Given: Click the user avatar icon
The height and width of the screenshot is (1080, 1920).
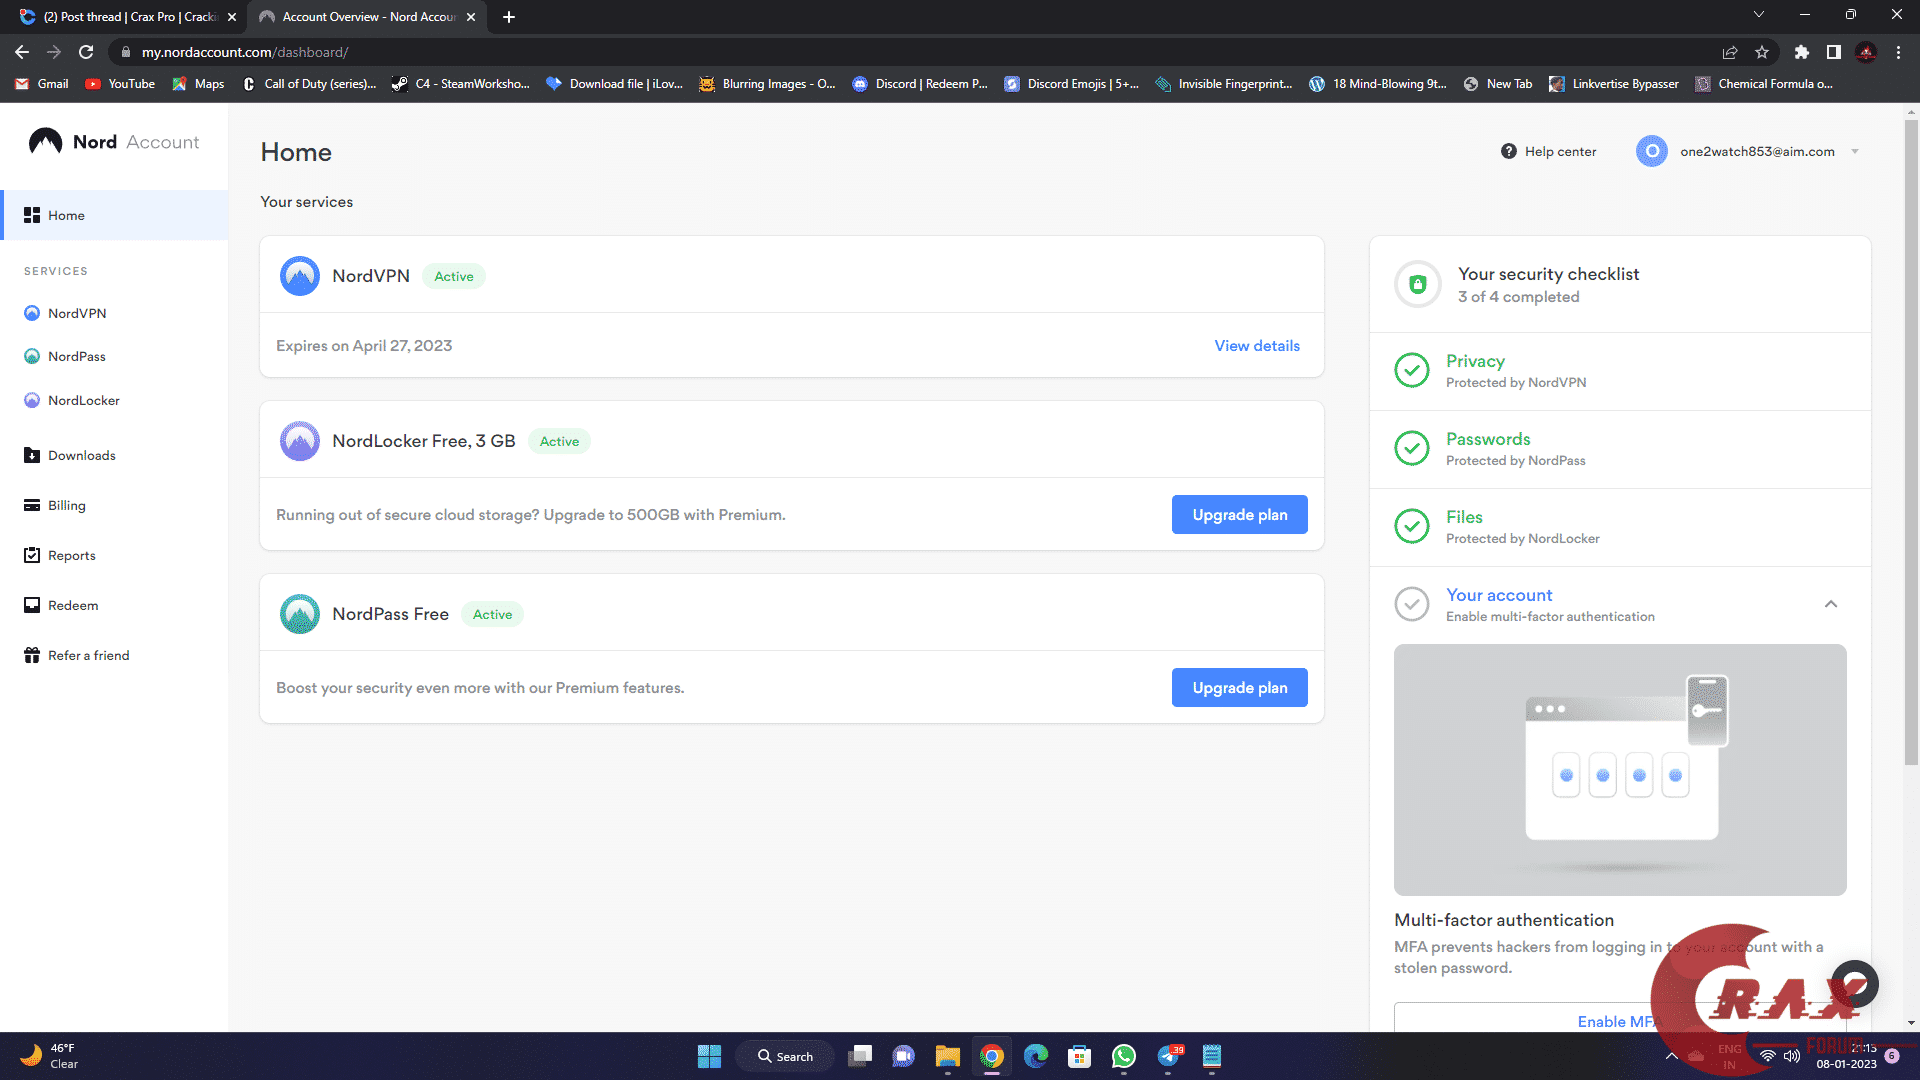Looking at the screenshot, I should coord(1652,151).
